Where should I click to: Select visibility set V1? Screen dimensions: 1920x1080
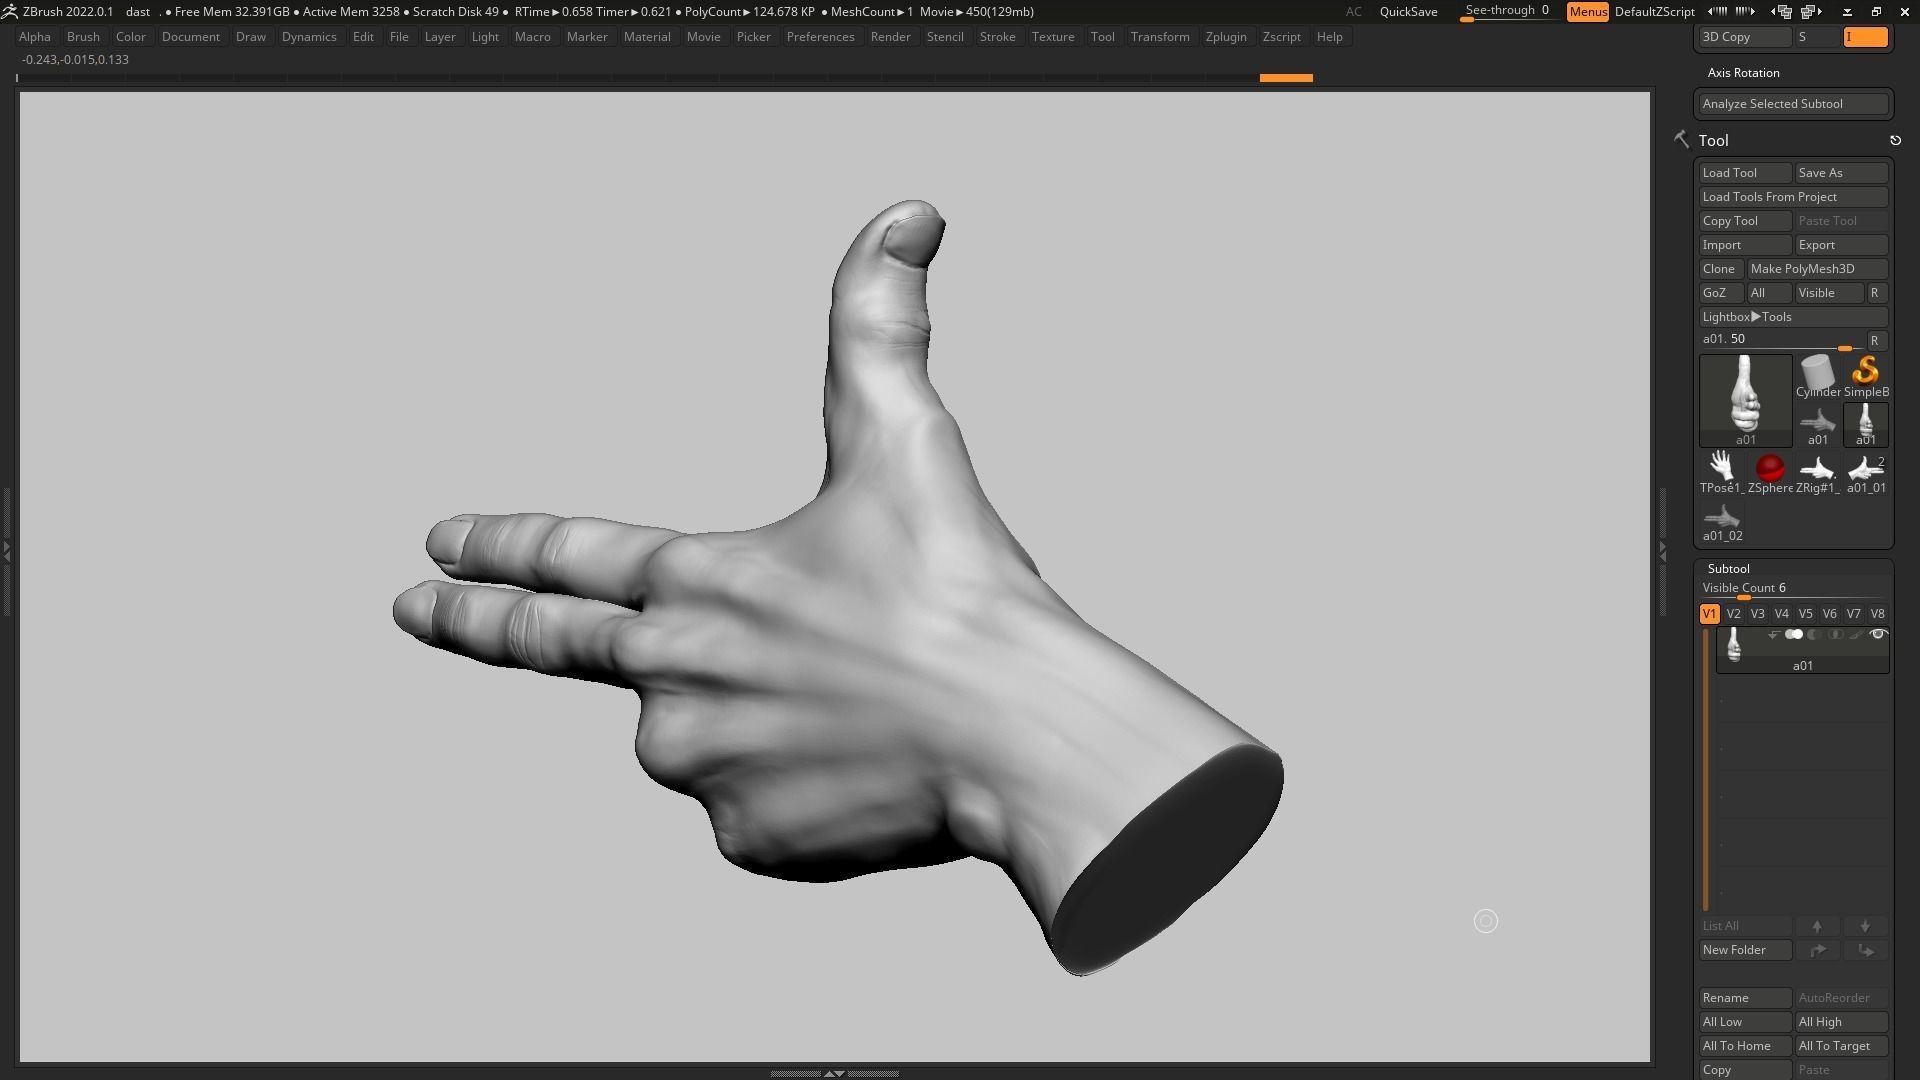(1709, 614)
